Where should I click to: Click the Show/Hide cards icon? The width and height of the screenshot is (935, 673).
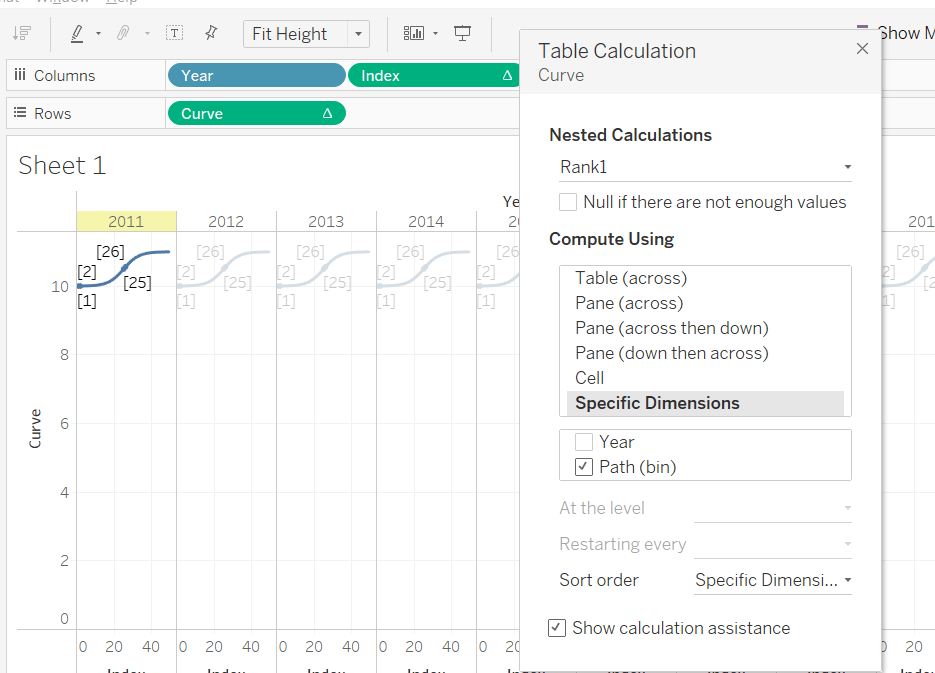[414, 33]
